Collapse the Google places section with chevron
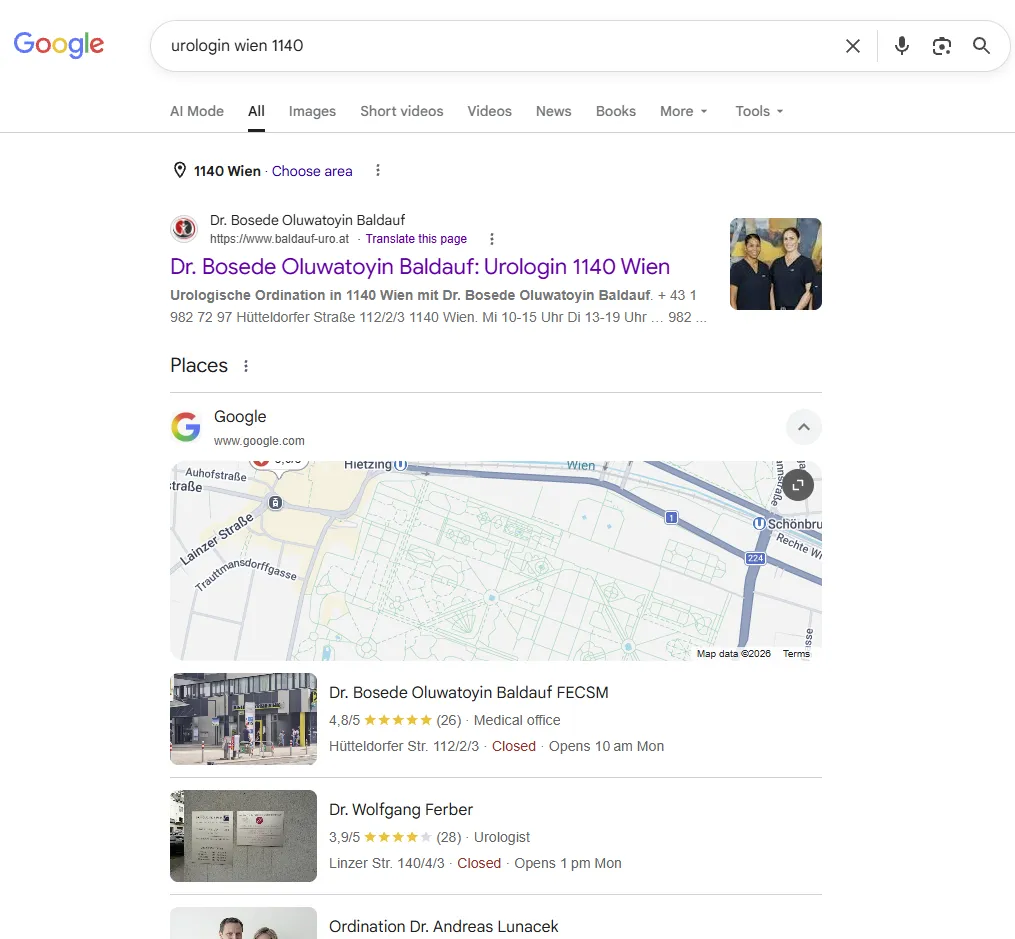Screen dimensions: 1015x939 coord(804,427)
